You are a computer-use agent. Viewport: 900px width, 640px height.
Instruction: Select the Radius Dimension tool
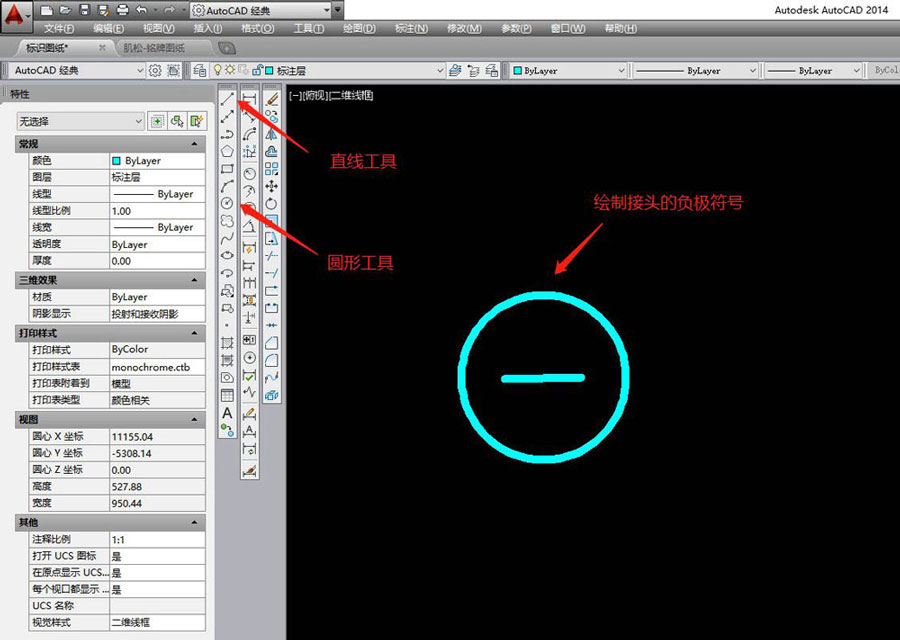(x=250, y=173)
